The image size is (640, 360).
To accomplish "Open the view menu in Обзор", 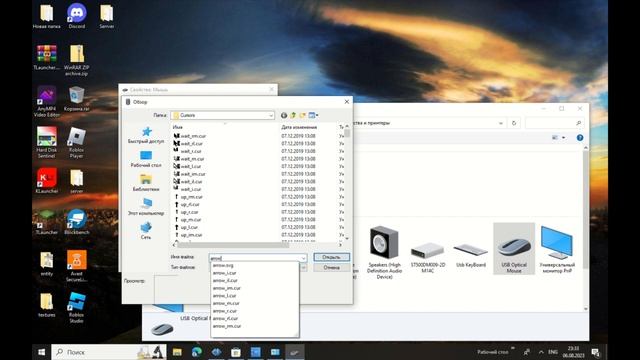I will click(313, 116).
